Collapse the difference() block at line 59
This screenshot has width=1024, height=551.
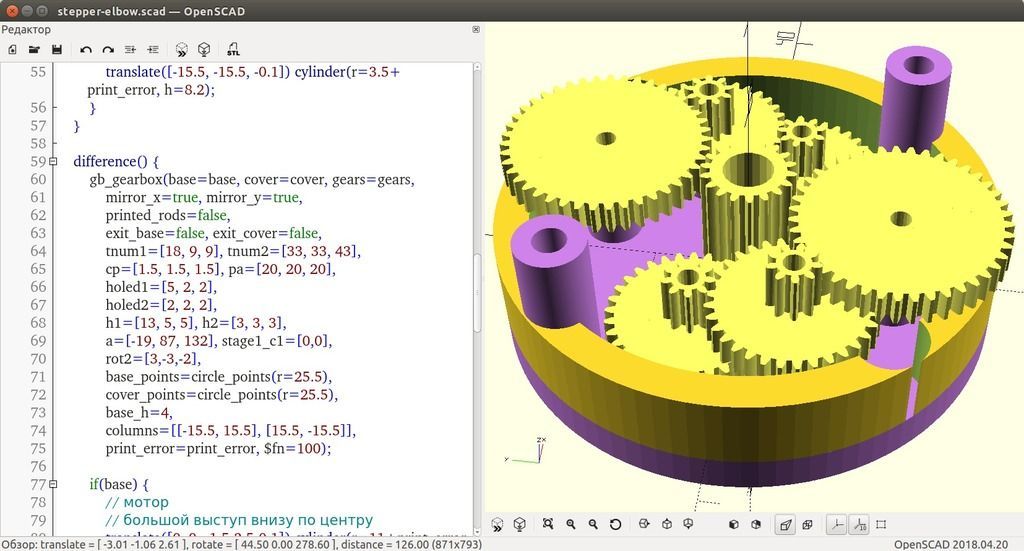click(53, 161)
